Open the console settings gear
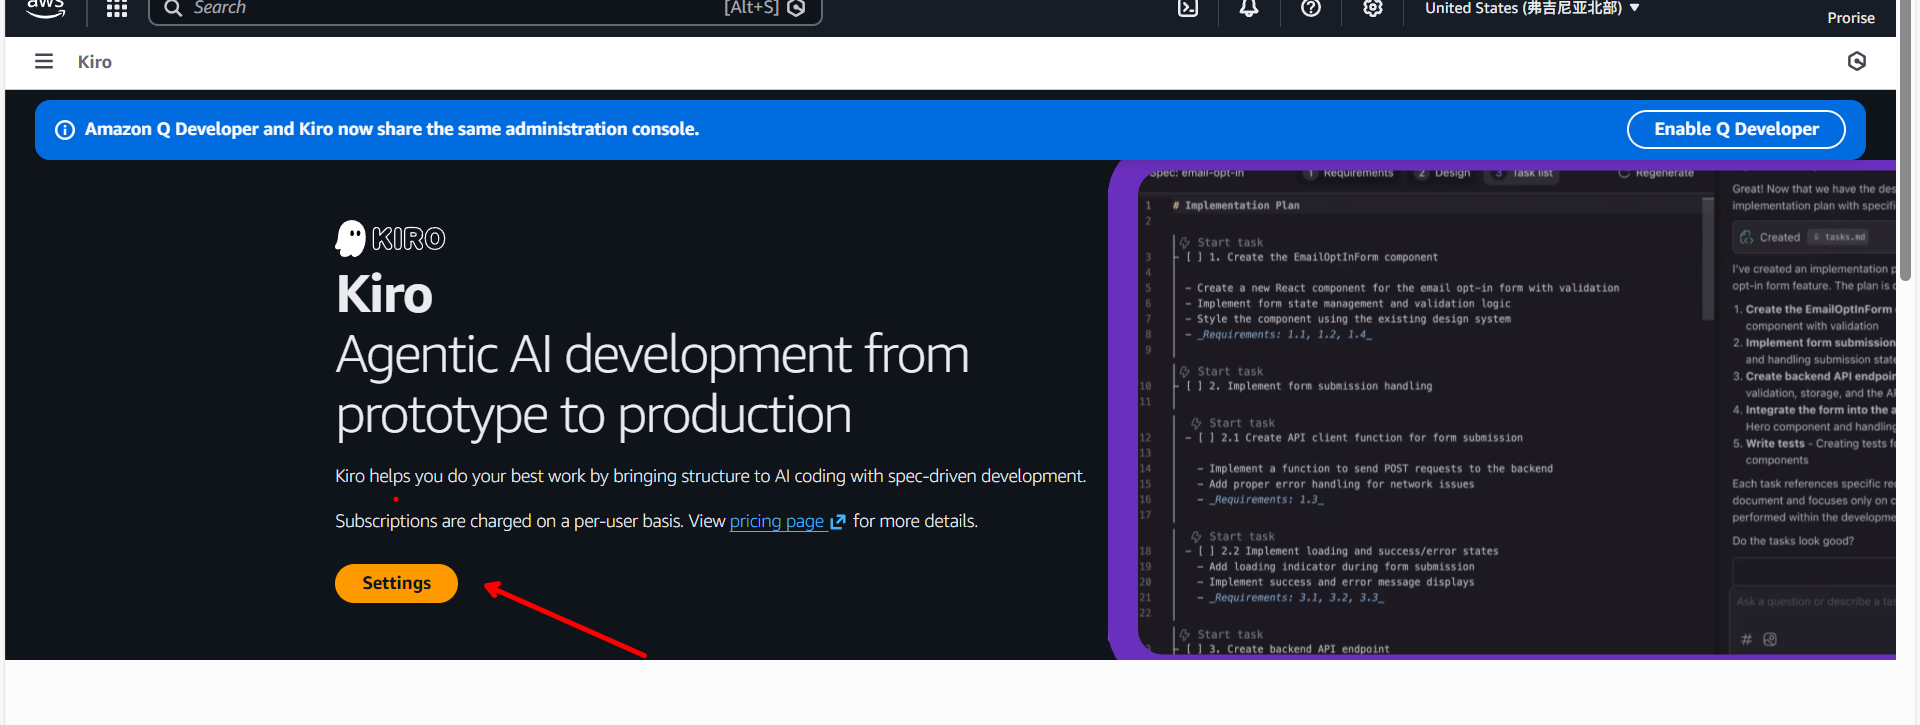1920x725 pixels. [x=1373, y=9]
